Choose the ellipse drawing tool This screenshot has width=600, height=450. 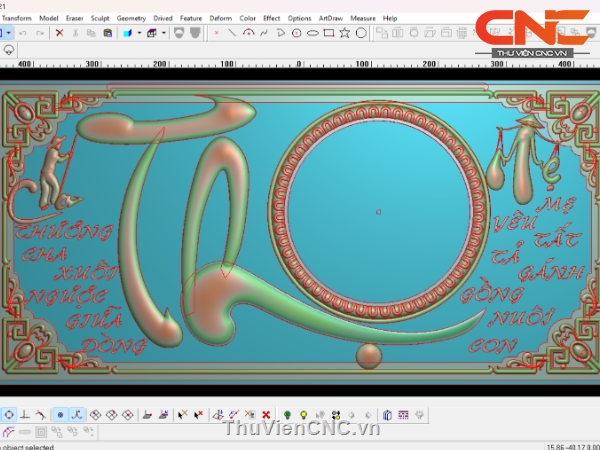coord(313,33)
